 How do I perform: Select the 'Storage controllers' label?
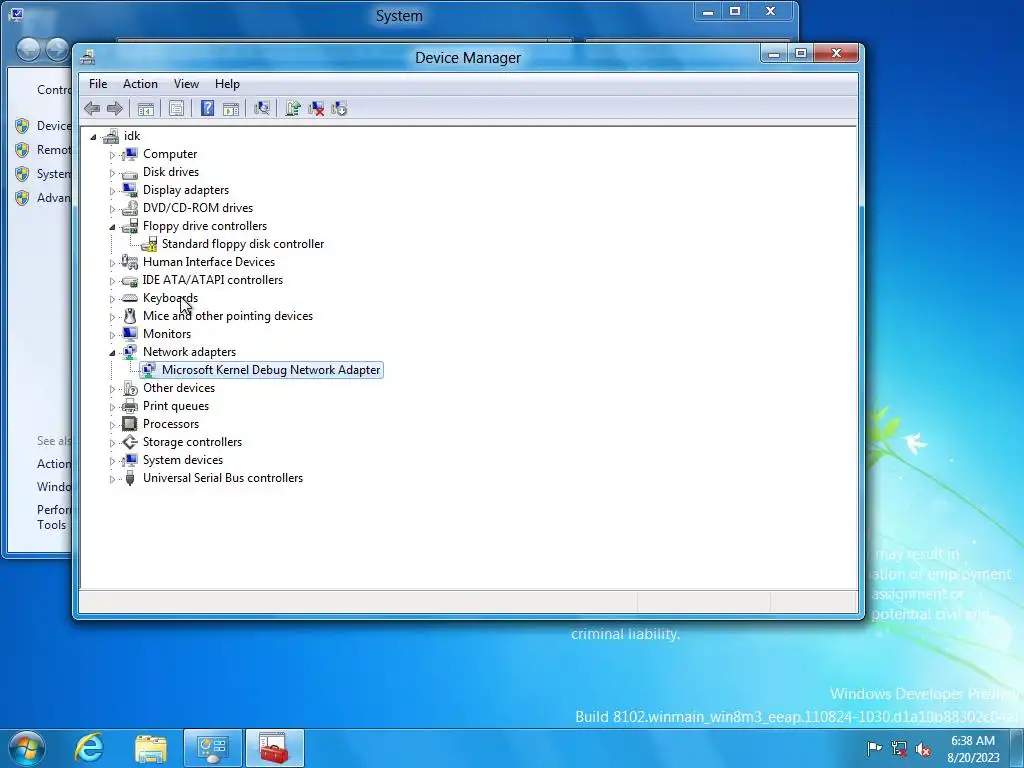[x=193, y=442]
